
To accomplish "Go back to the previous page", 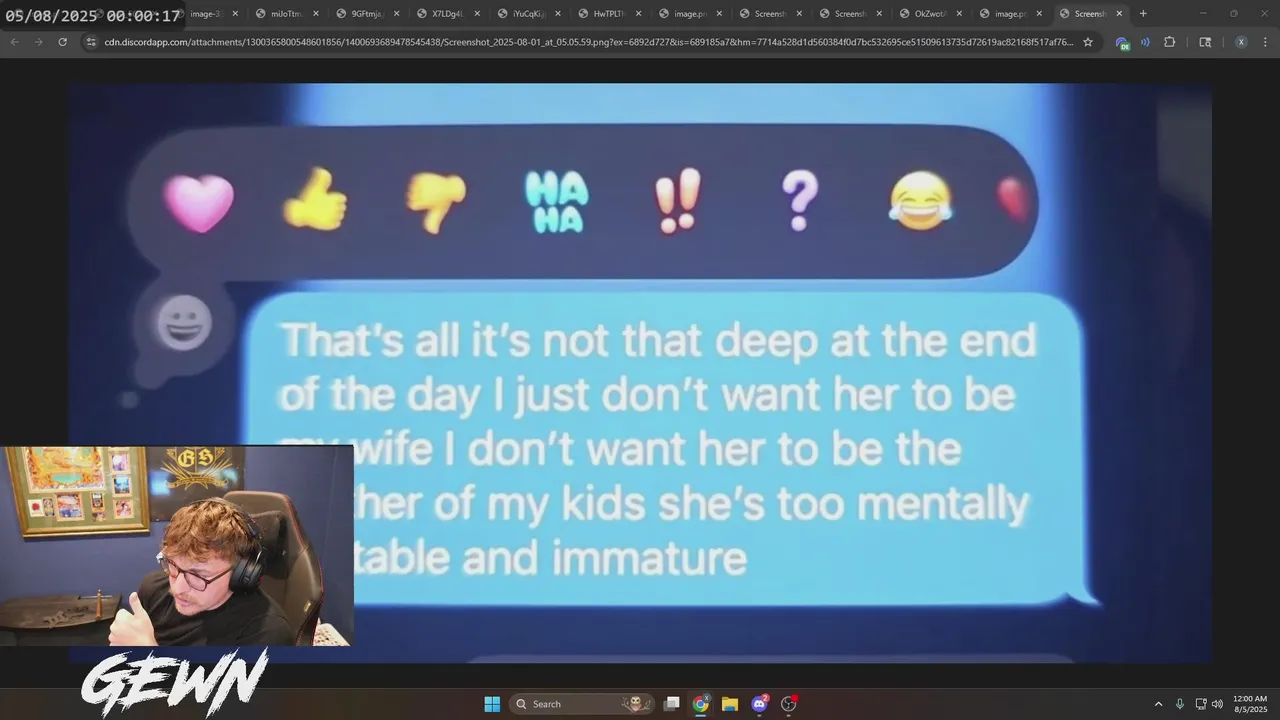I will pos(14,42).
